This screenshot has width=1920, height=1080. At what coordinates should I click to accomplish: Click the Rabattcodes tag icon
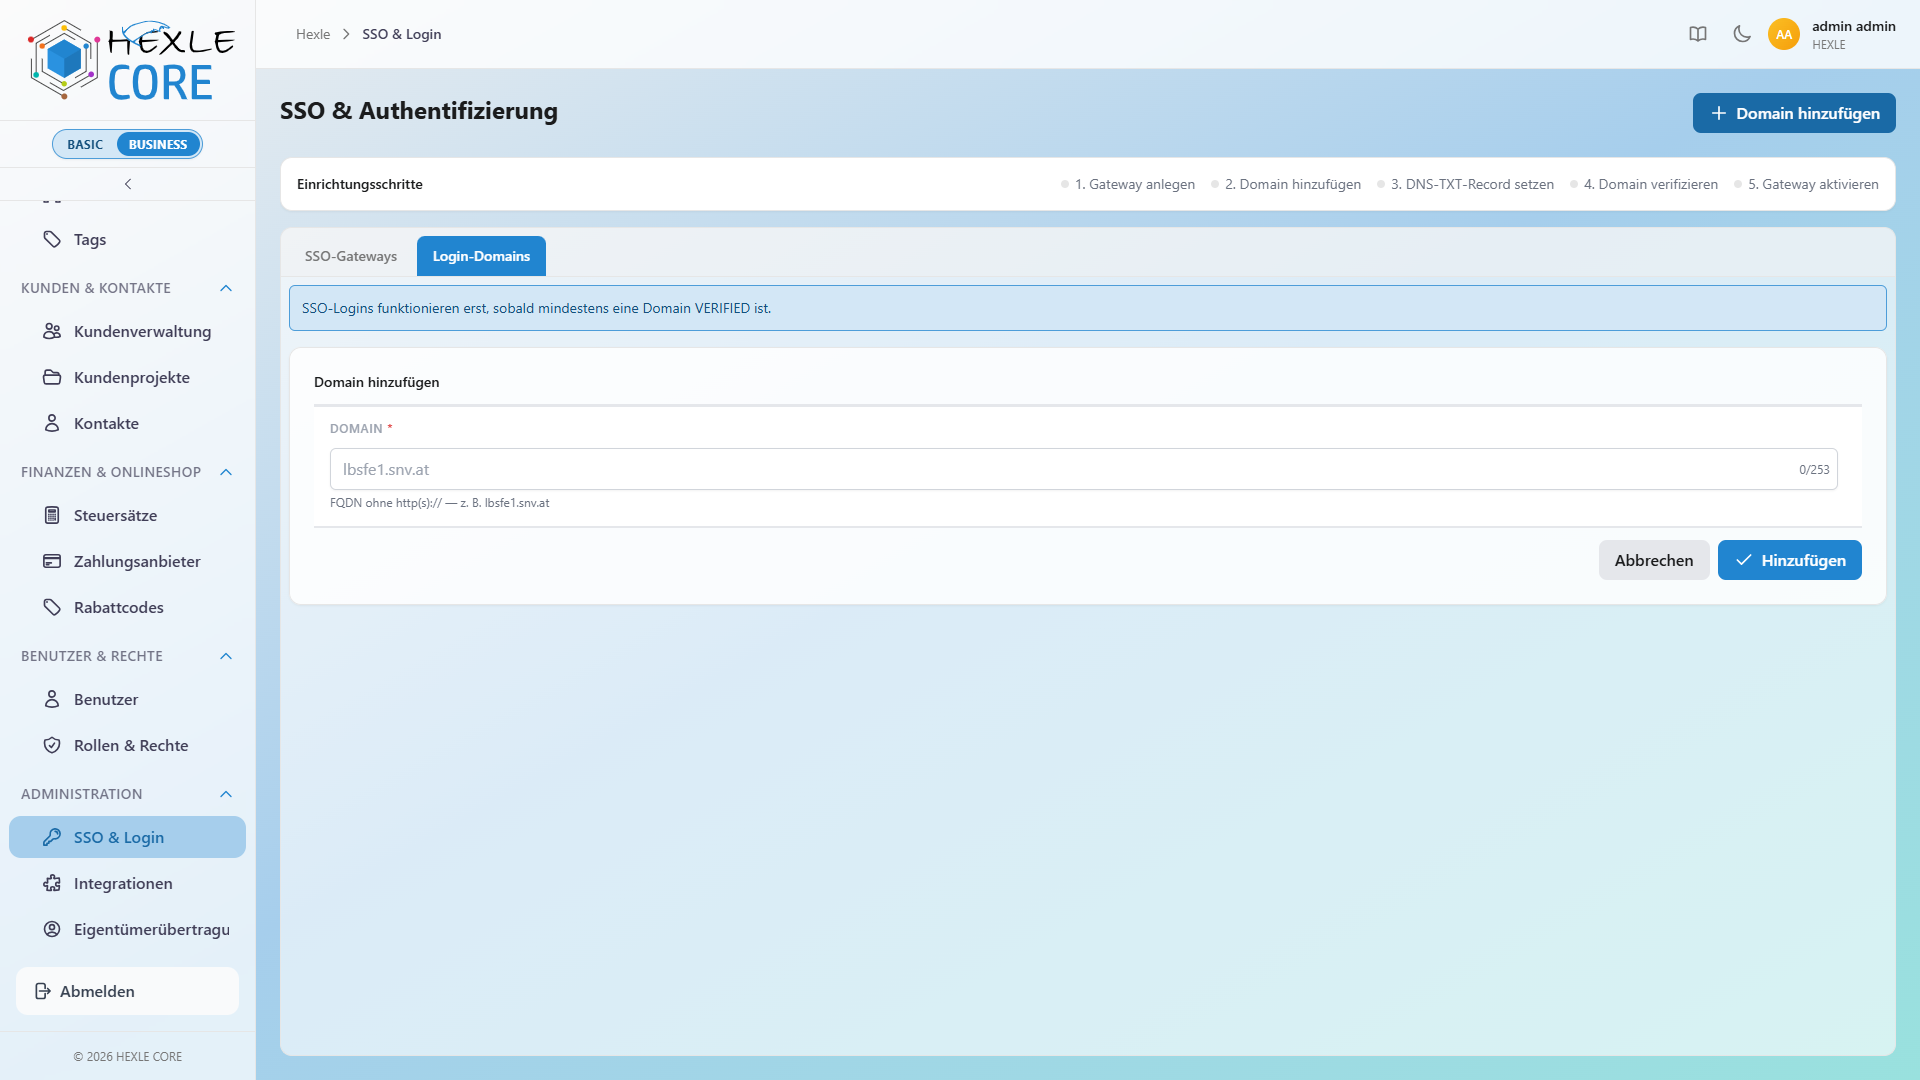click(x=52, y=607)
